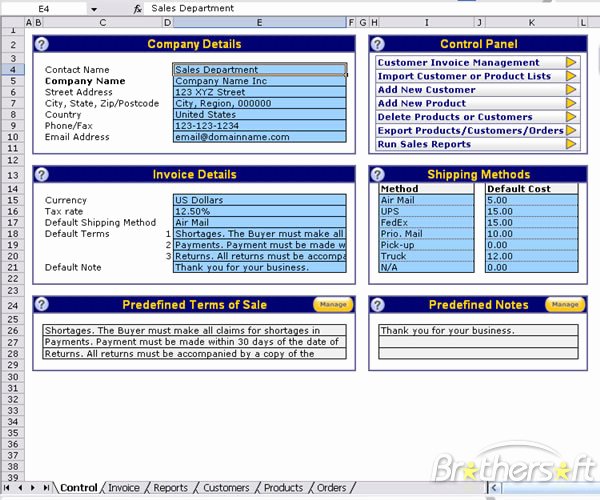Select the 12.50% tax rate cell
The image size is (600, 500).
(x=260, y=211)
